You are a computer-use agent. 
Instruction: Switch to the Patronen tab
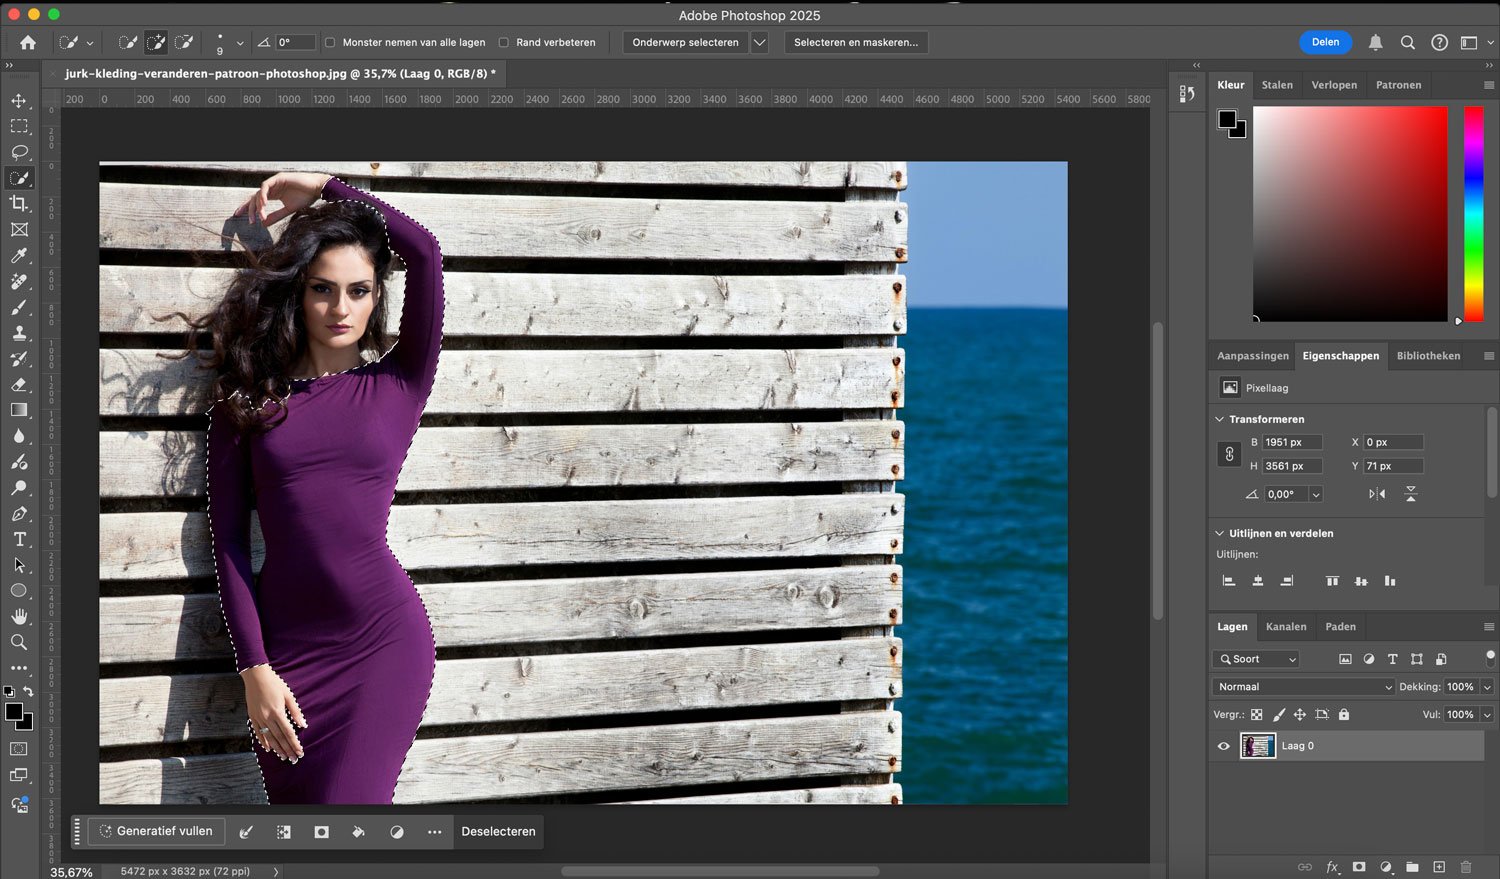(x=1398, y=85)
